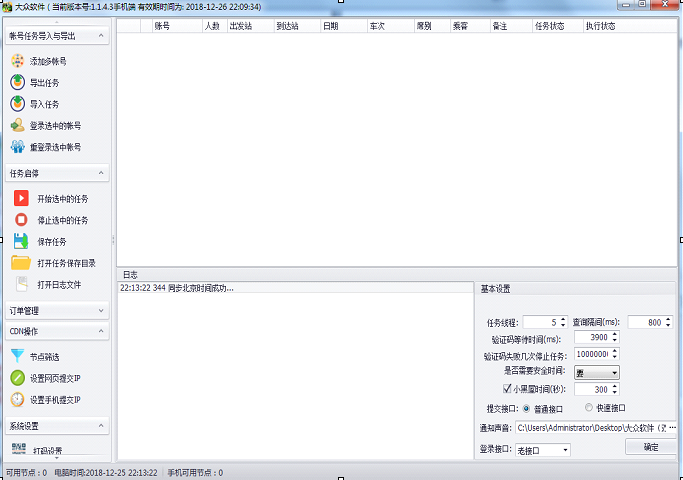
Task: Increase 小黑屋时间 value with up arrow
Action: point(615,386)
